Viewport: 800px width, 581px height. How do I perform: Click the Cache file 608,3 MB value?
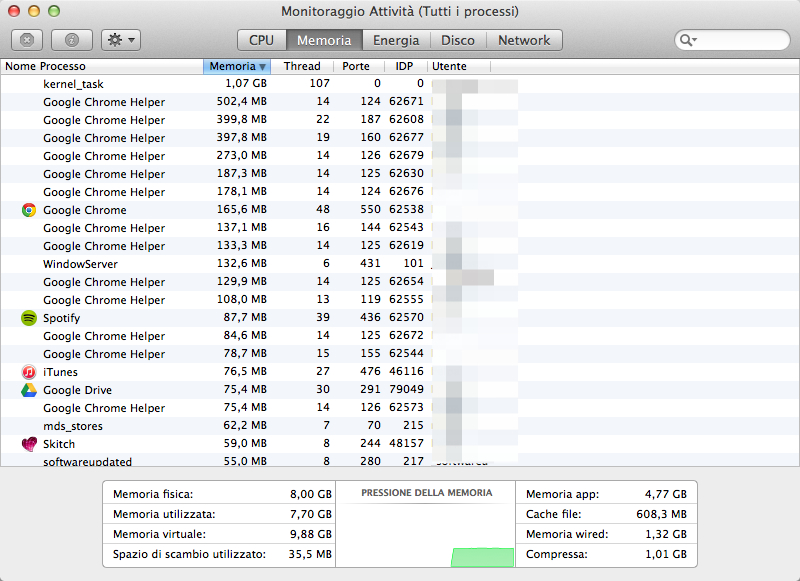[x=661, y=514]
